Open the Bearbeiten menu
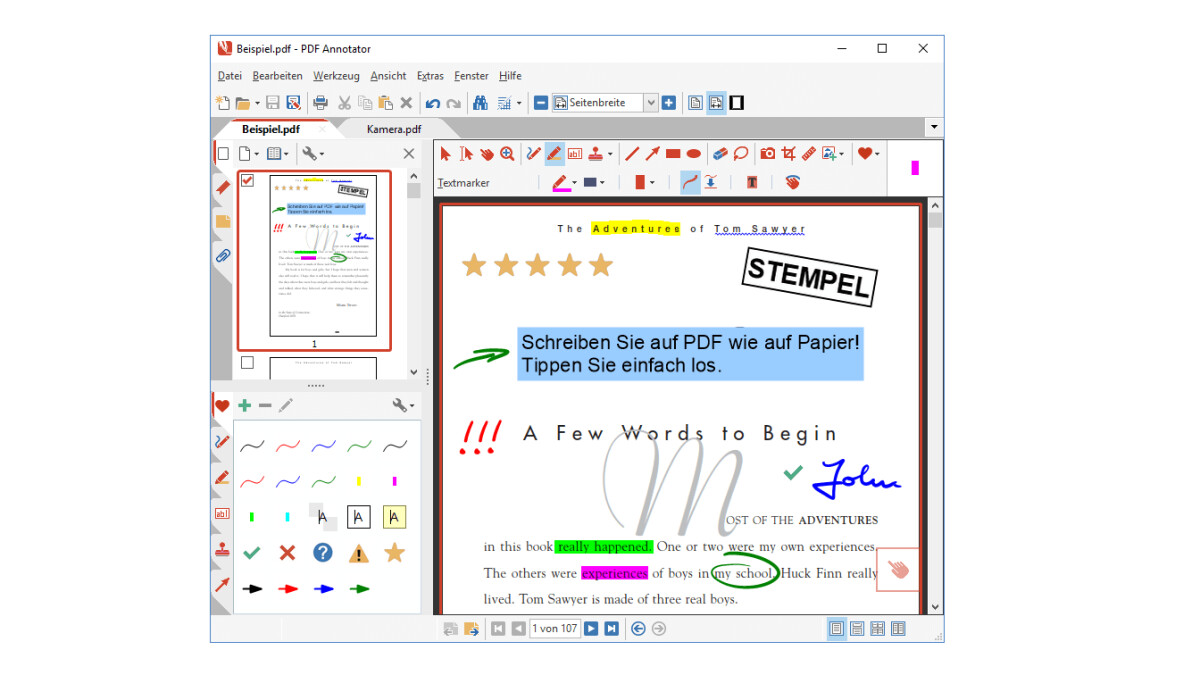 pos(277,76)
